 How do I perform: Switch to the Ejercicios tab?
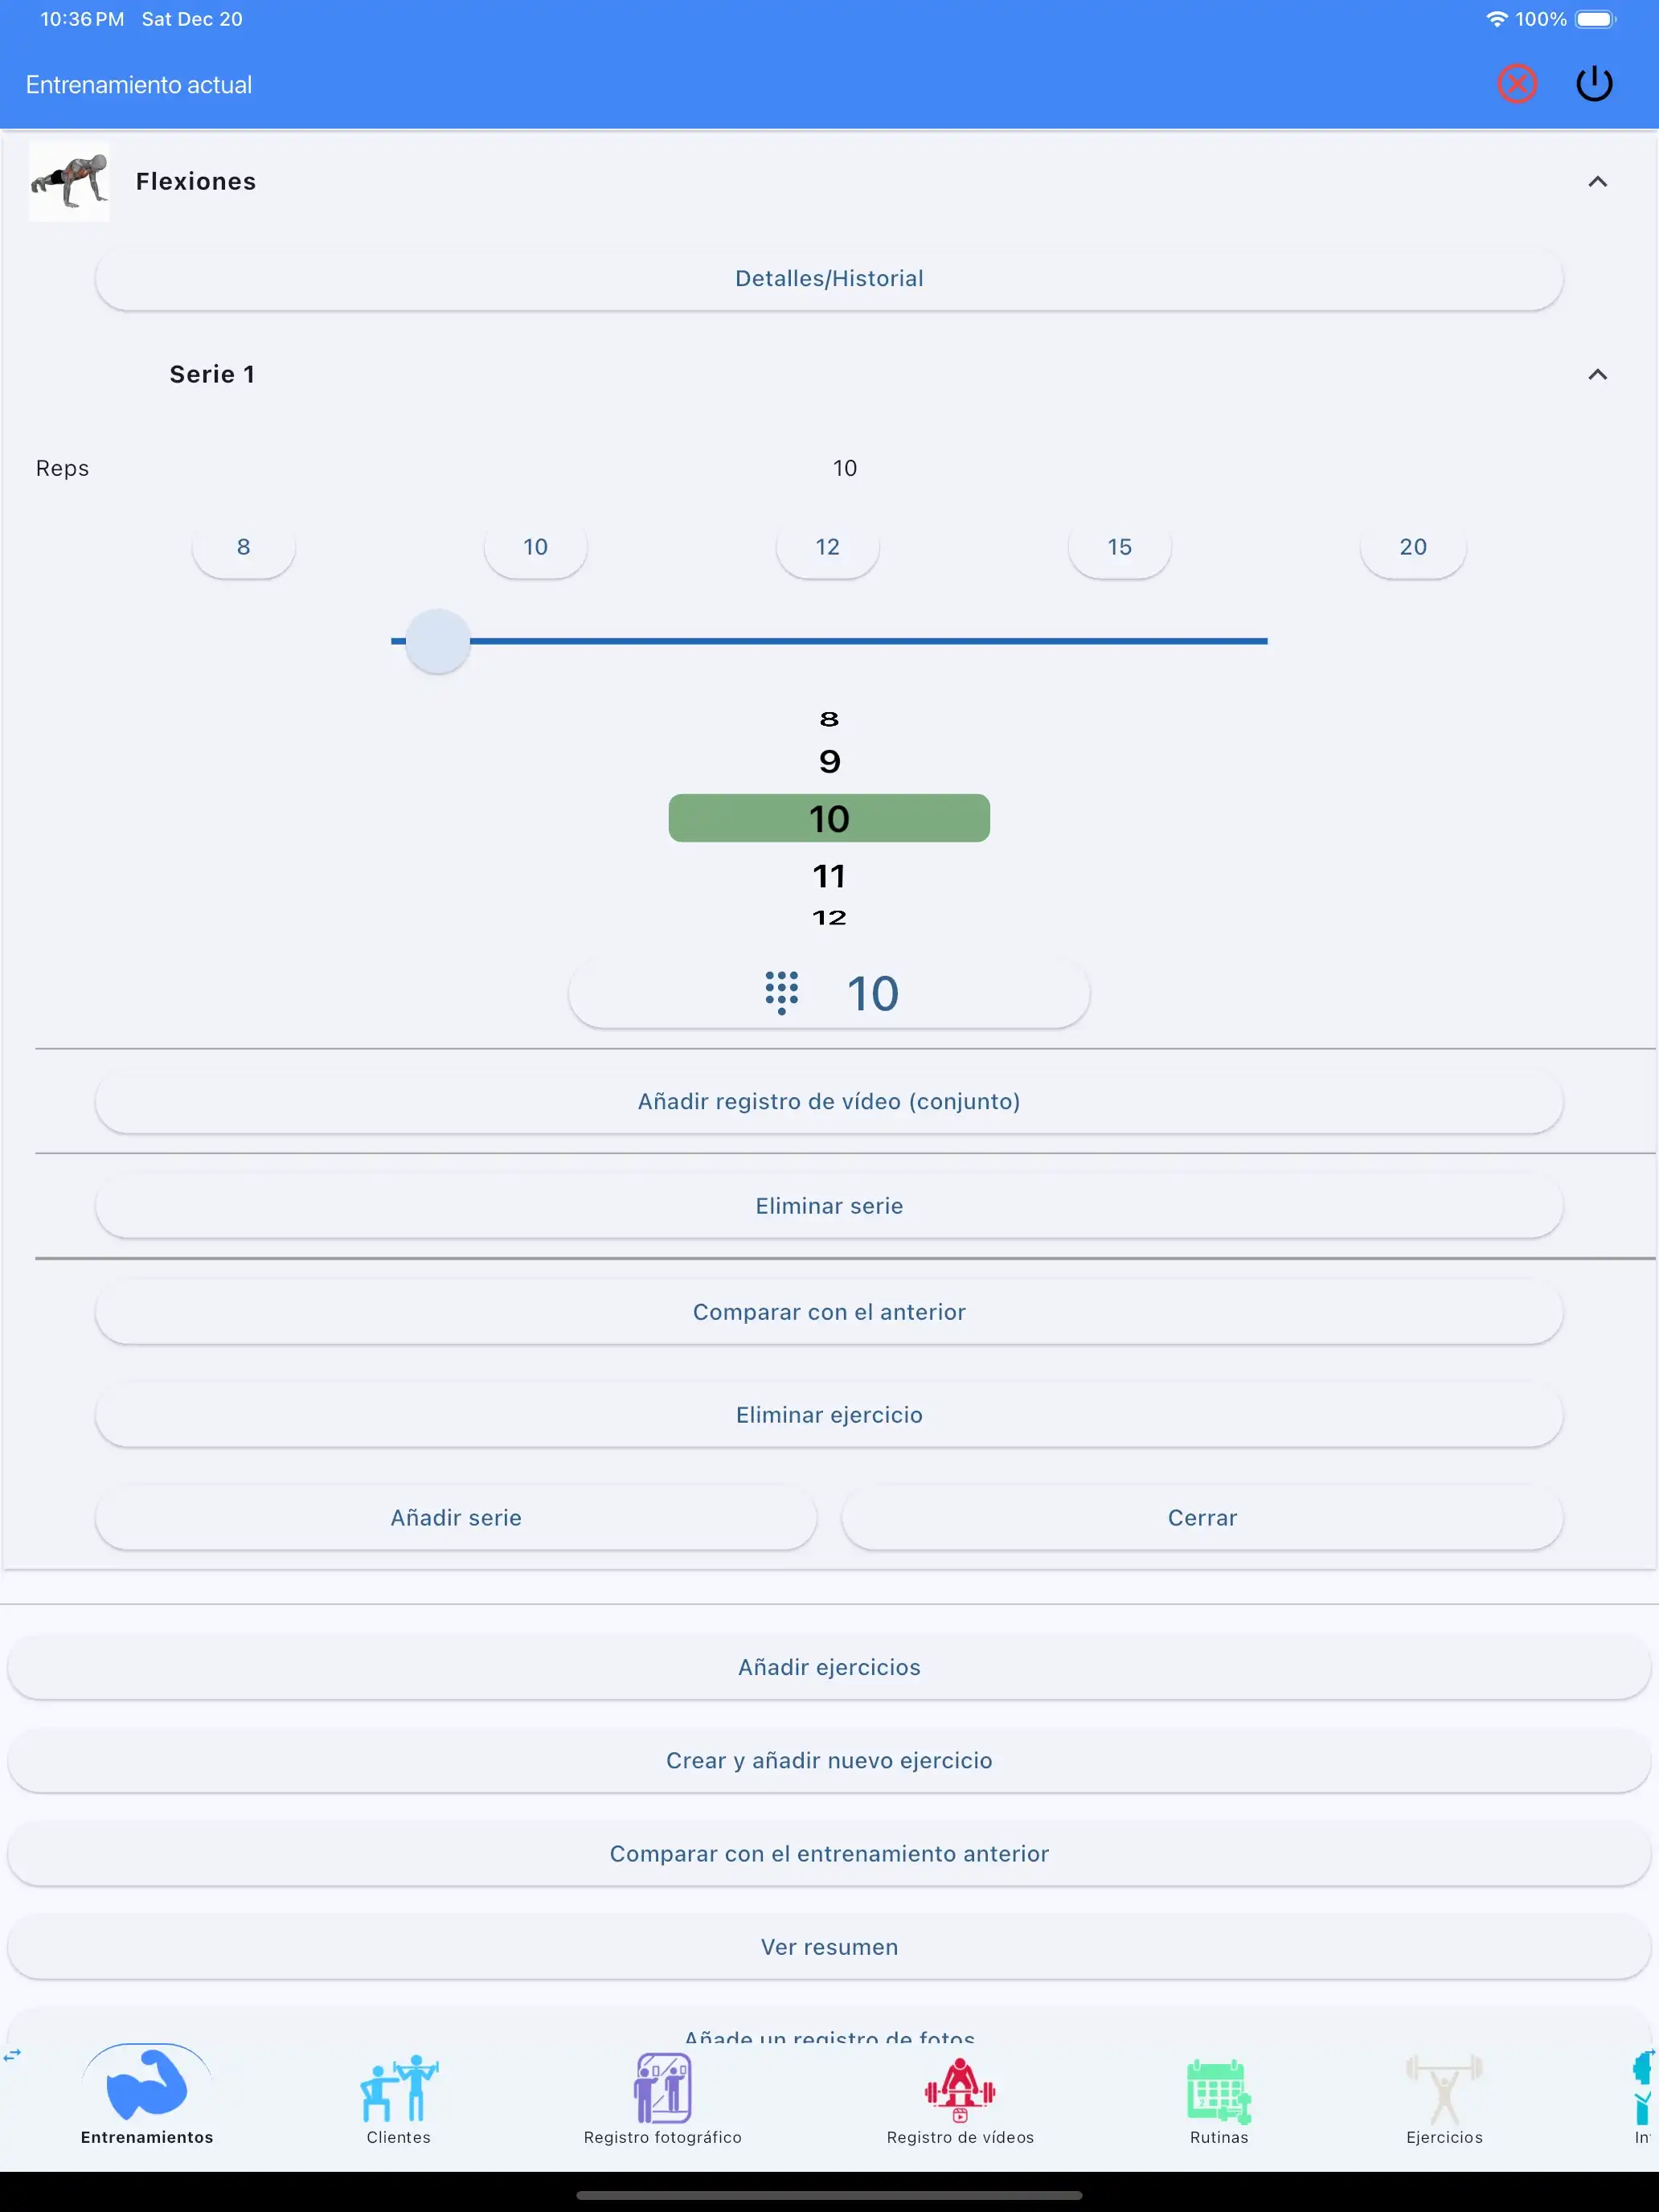click(1443, 2090)
